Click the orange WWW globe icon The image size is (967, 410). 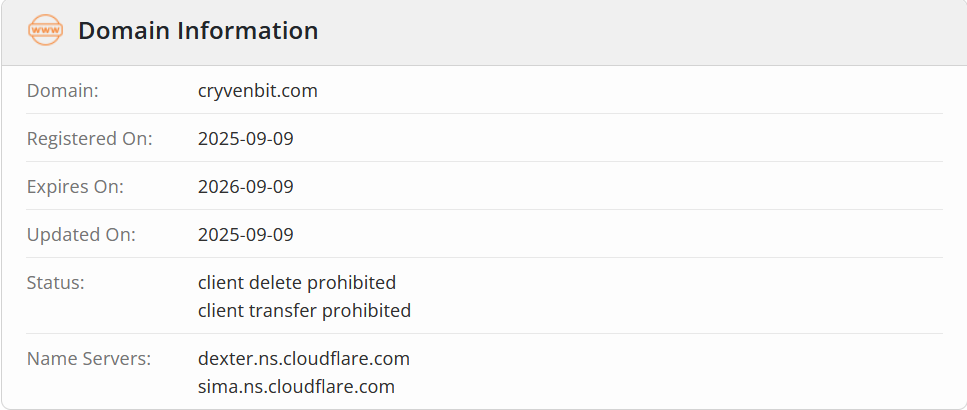[46, 31]
